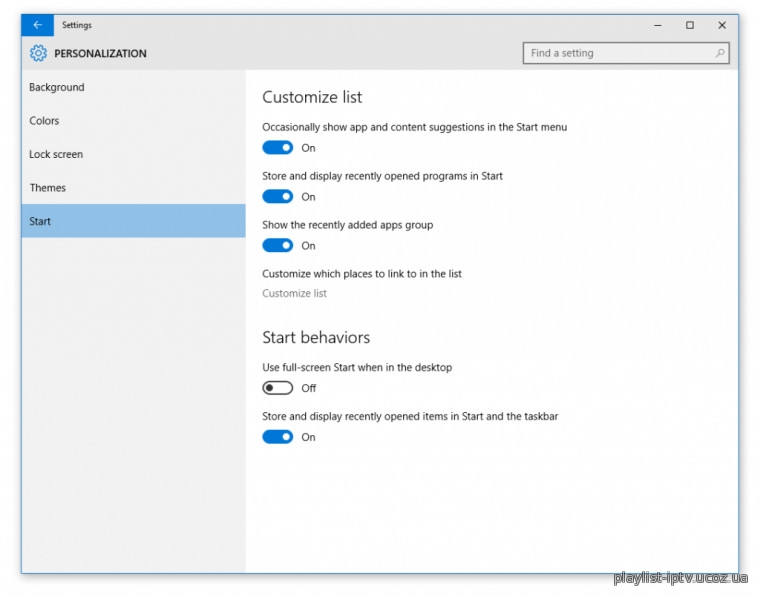Turn off app and content suggestions toggle

coord(278,147)
